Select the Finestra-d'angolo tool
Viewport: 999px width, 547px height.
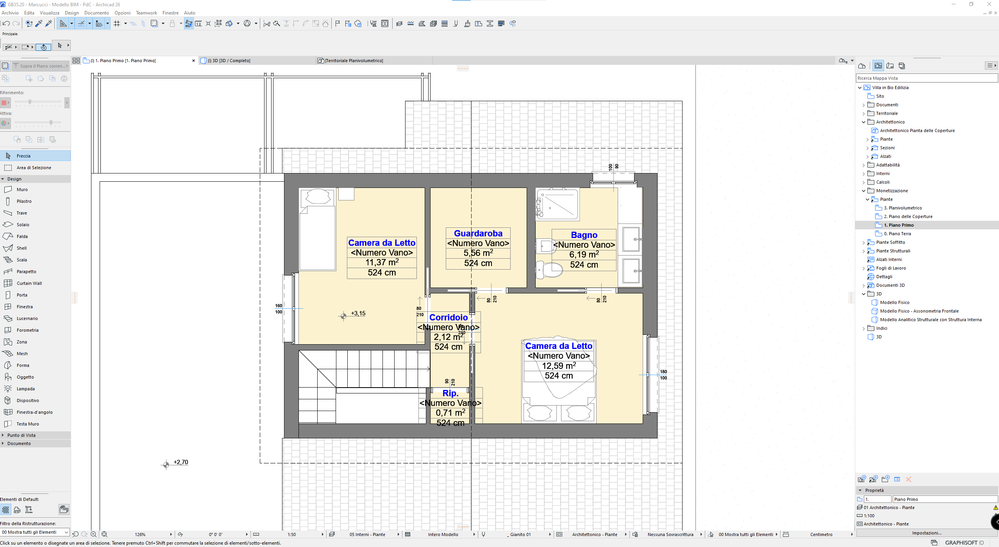pyautogui.click(x=35, y=412)
